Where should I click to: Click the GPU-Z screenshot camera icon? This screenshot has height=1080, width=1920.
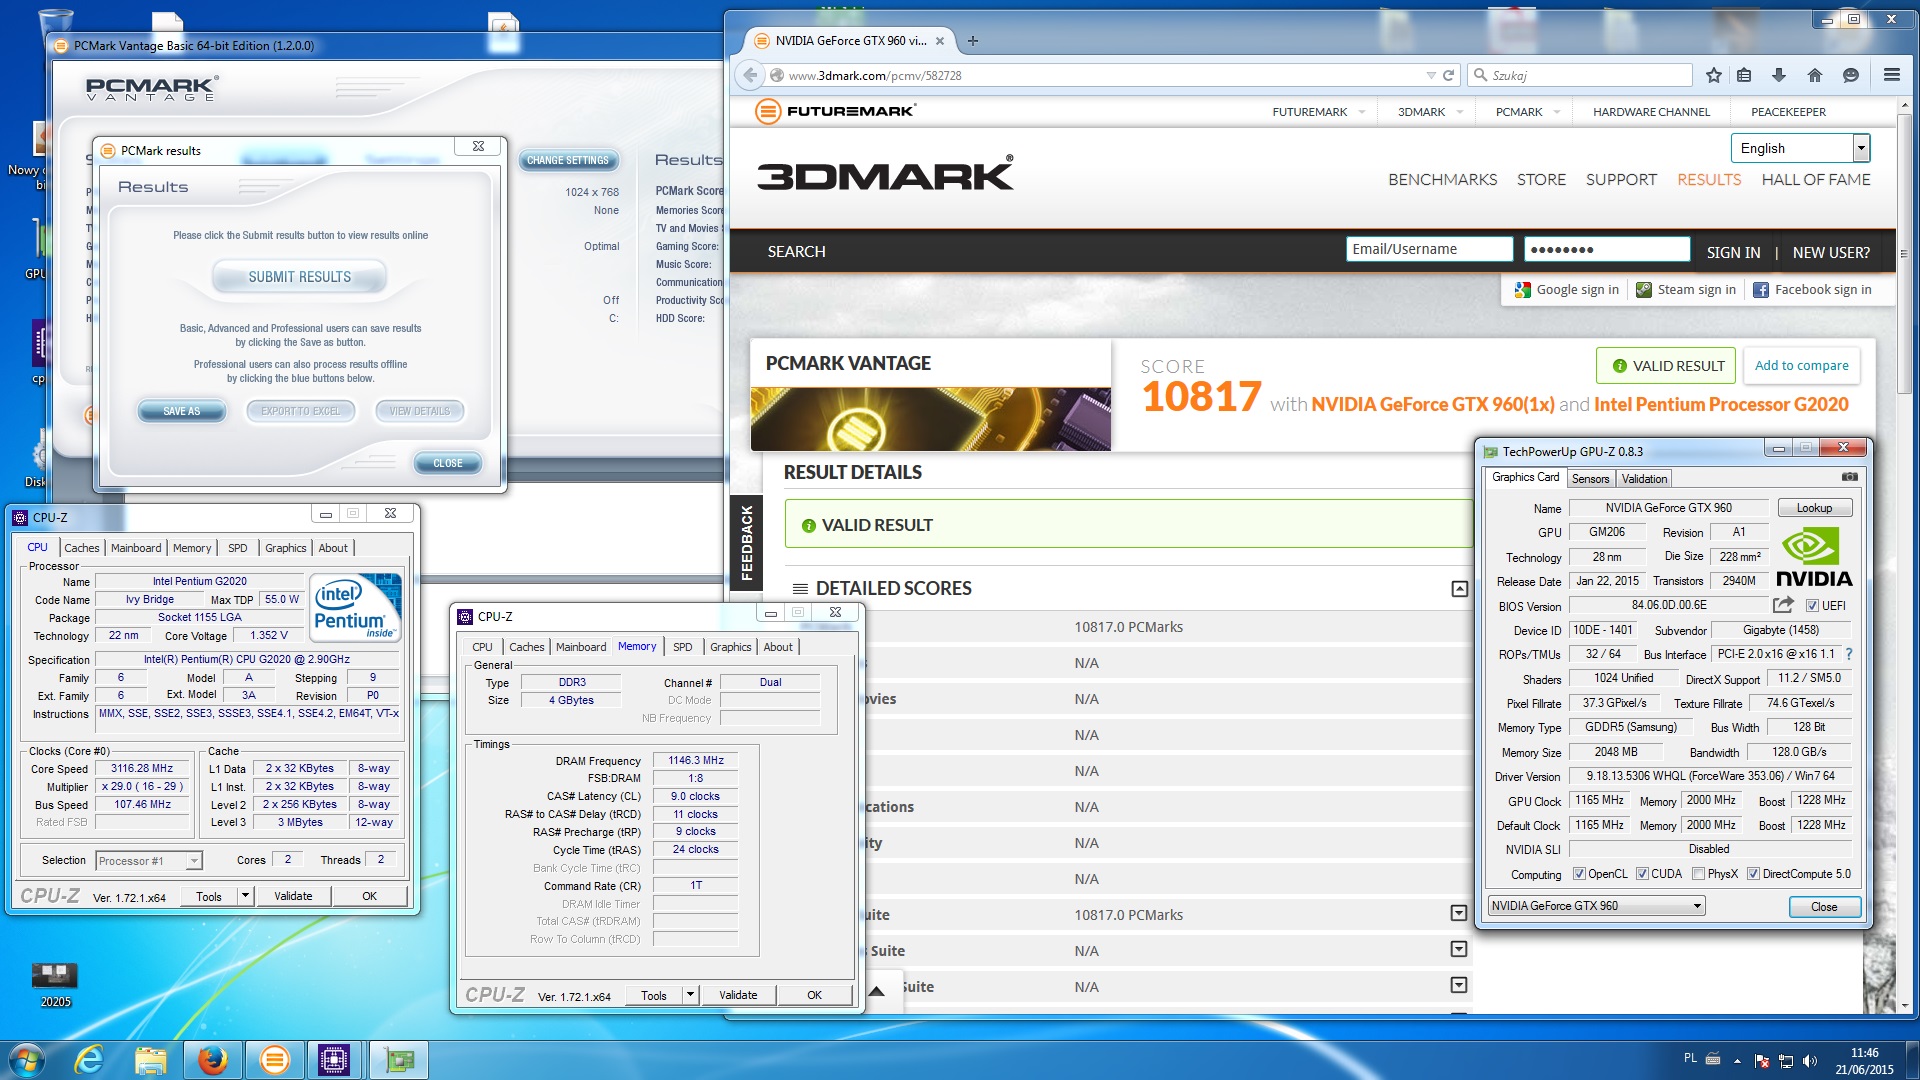pos(1850,477)
